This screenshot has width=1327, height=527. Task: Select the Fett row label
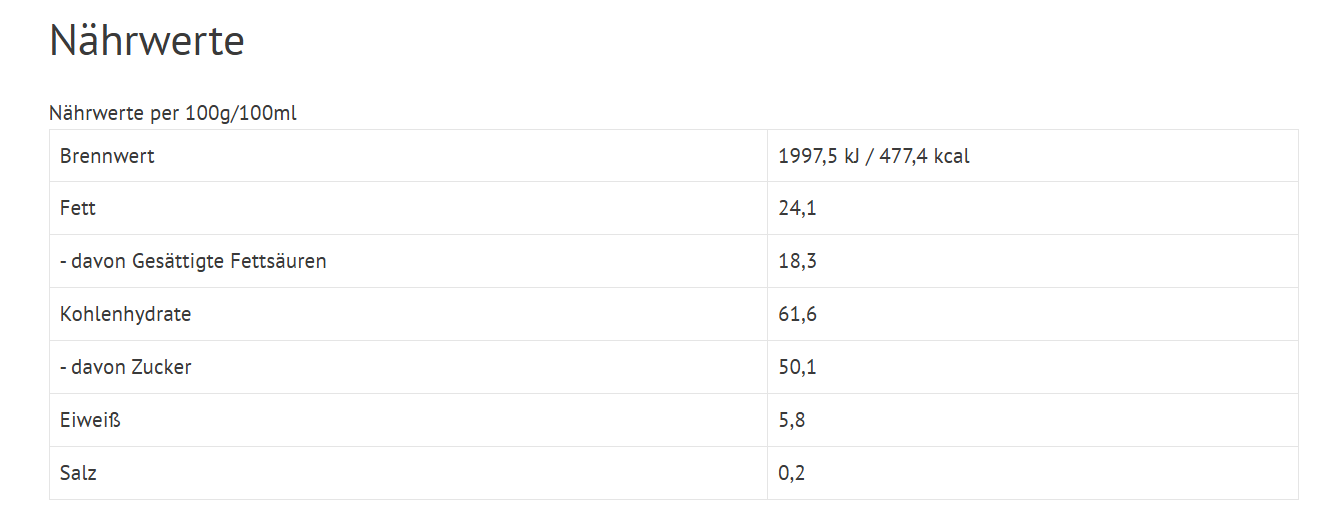(x=78, y=208)
